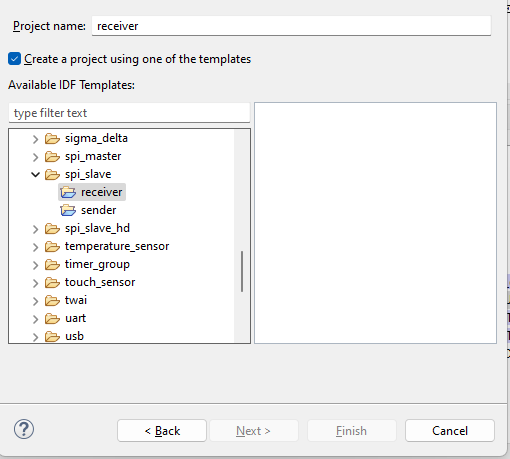Select the timer_group tree item
Screen dimensions: 510x459
(97, 264)
